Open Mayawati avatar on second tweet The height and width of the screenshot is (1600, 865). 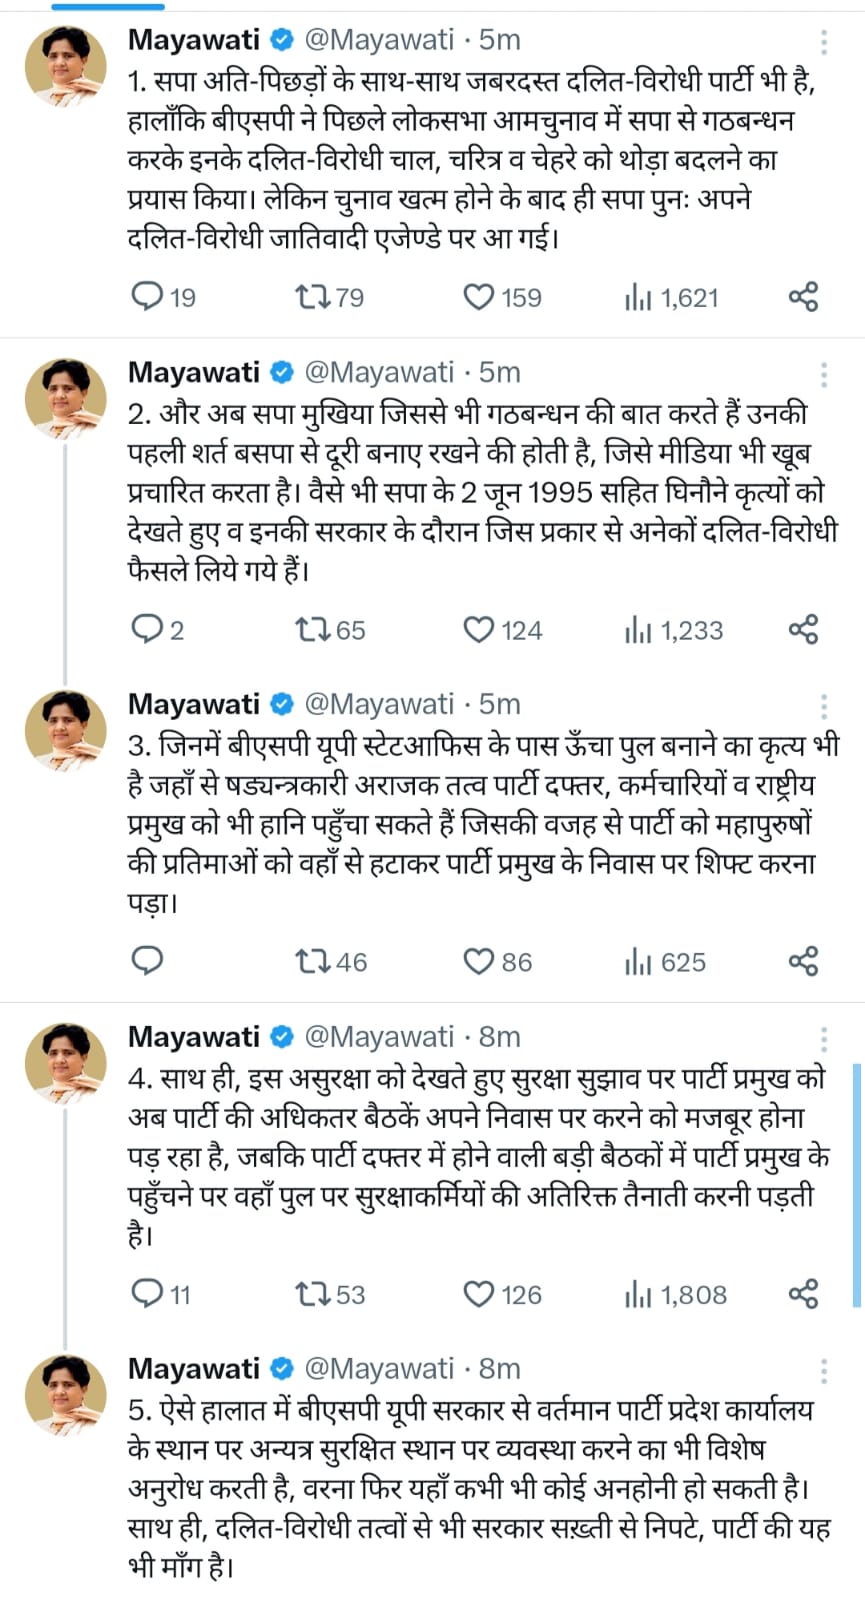point(66,397)
